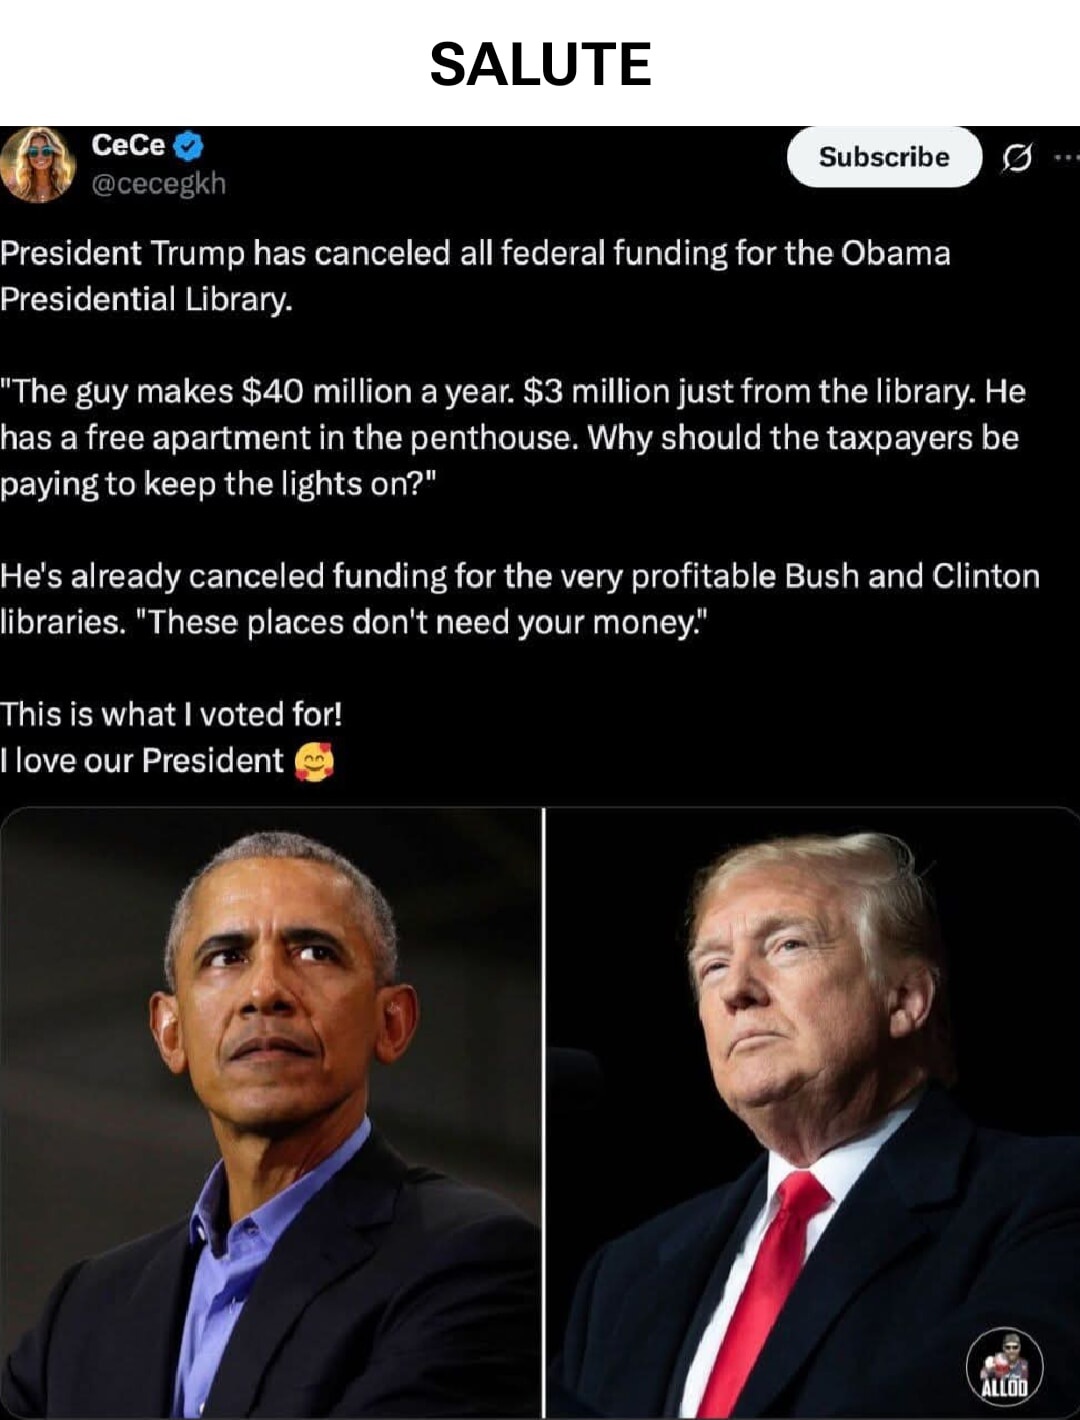The height and width of the screenshot is (1420, 1080).
Task: Click the quote starting 'The guy makes $40 million'
Action: (513, 392)
